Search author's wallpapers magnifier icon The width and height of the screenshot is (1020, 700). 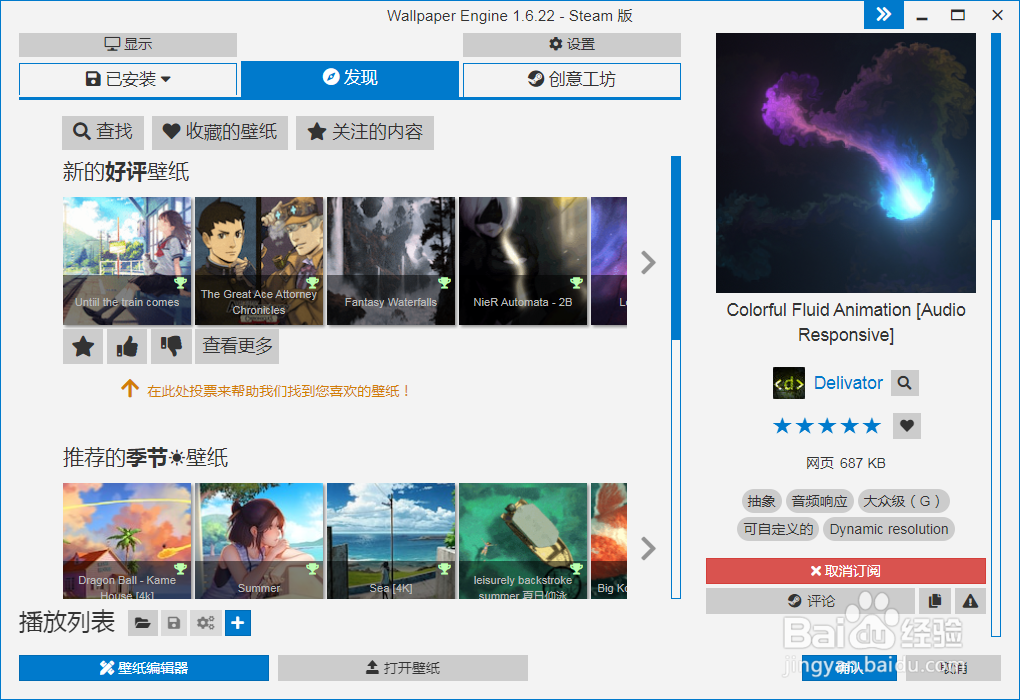pos(905,383)
